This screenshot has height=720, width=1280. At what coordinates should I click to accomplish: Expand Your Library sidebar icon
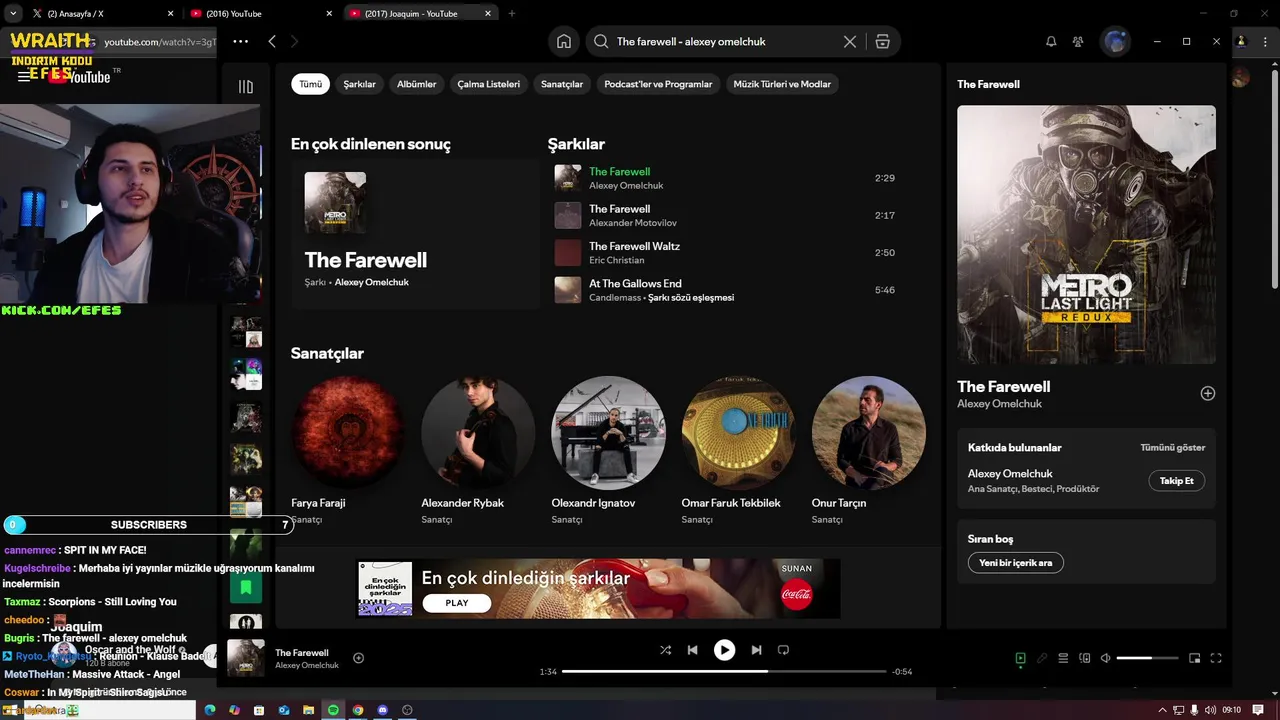[246, 86]
